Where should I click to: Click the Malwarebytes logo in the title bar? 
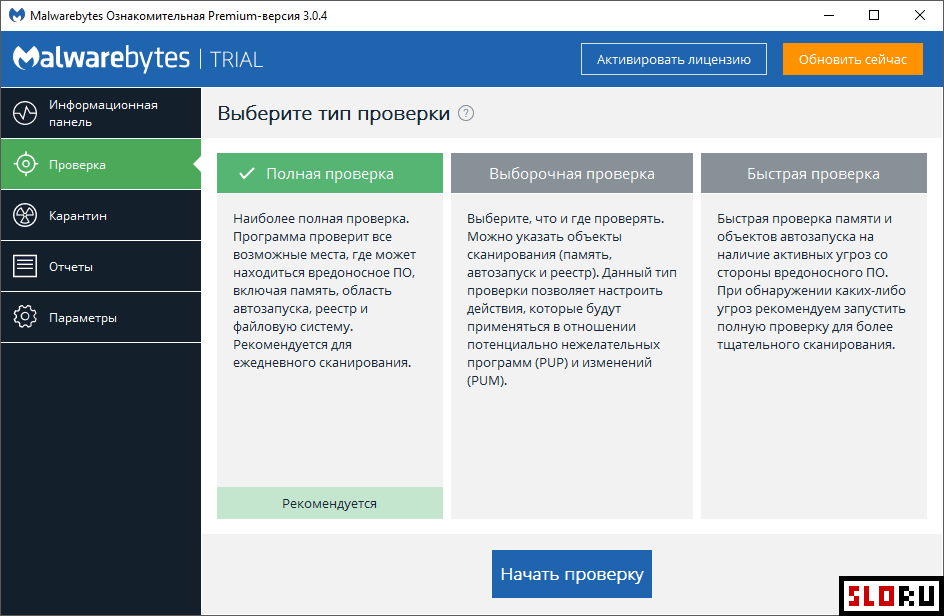pyautogui.click(x=16, y=15)
